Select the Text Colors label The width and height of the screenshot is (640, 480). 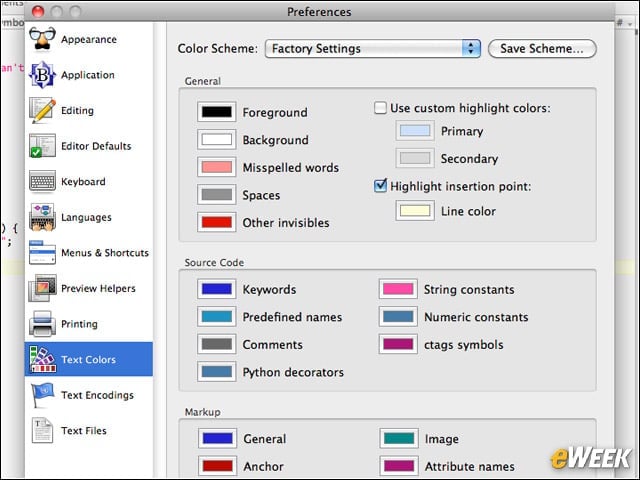[x=88, y=359]
